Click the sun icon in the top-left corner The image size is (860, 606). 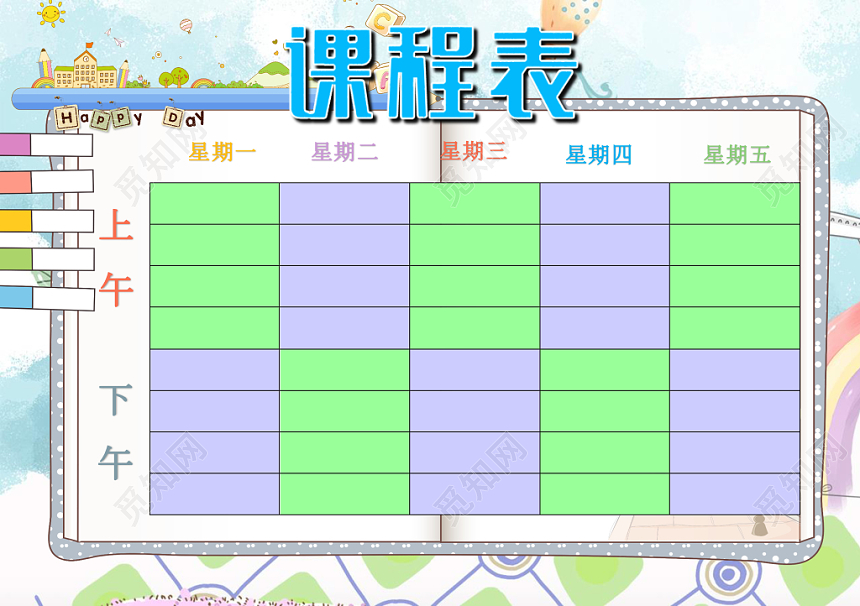tap(49, 12)
